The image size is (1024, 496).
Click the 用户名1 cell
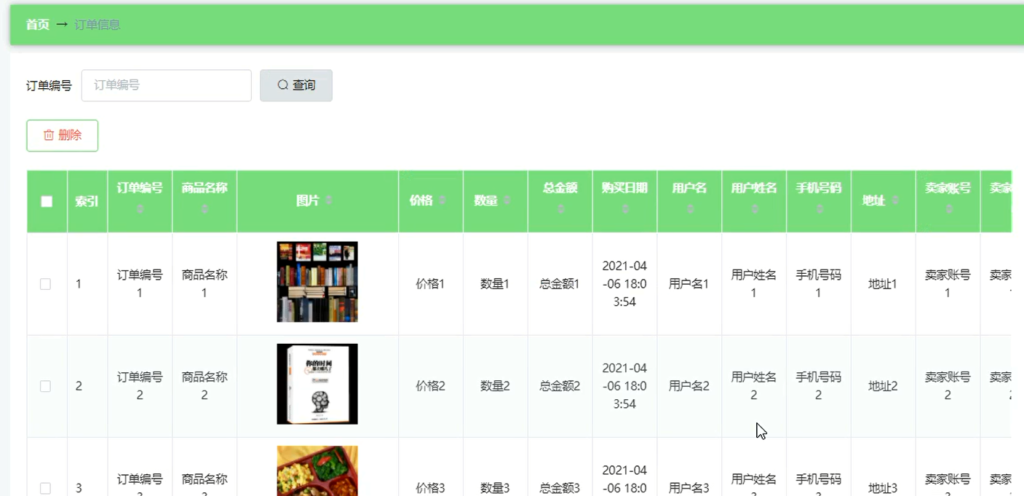(689, 284)
